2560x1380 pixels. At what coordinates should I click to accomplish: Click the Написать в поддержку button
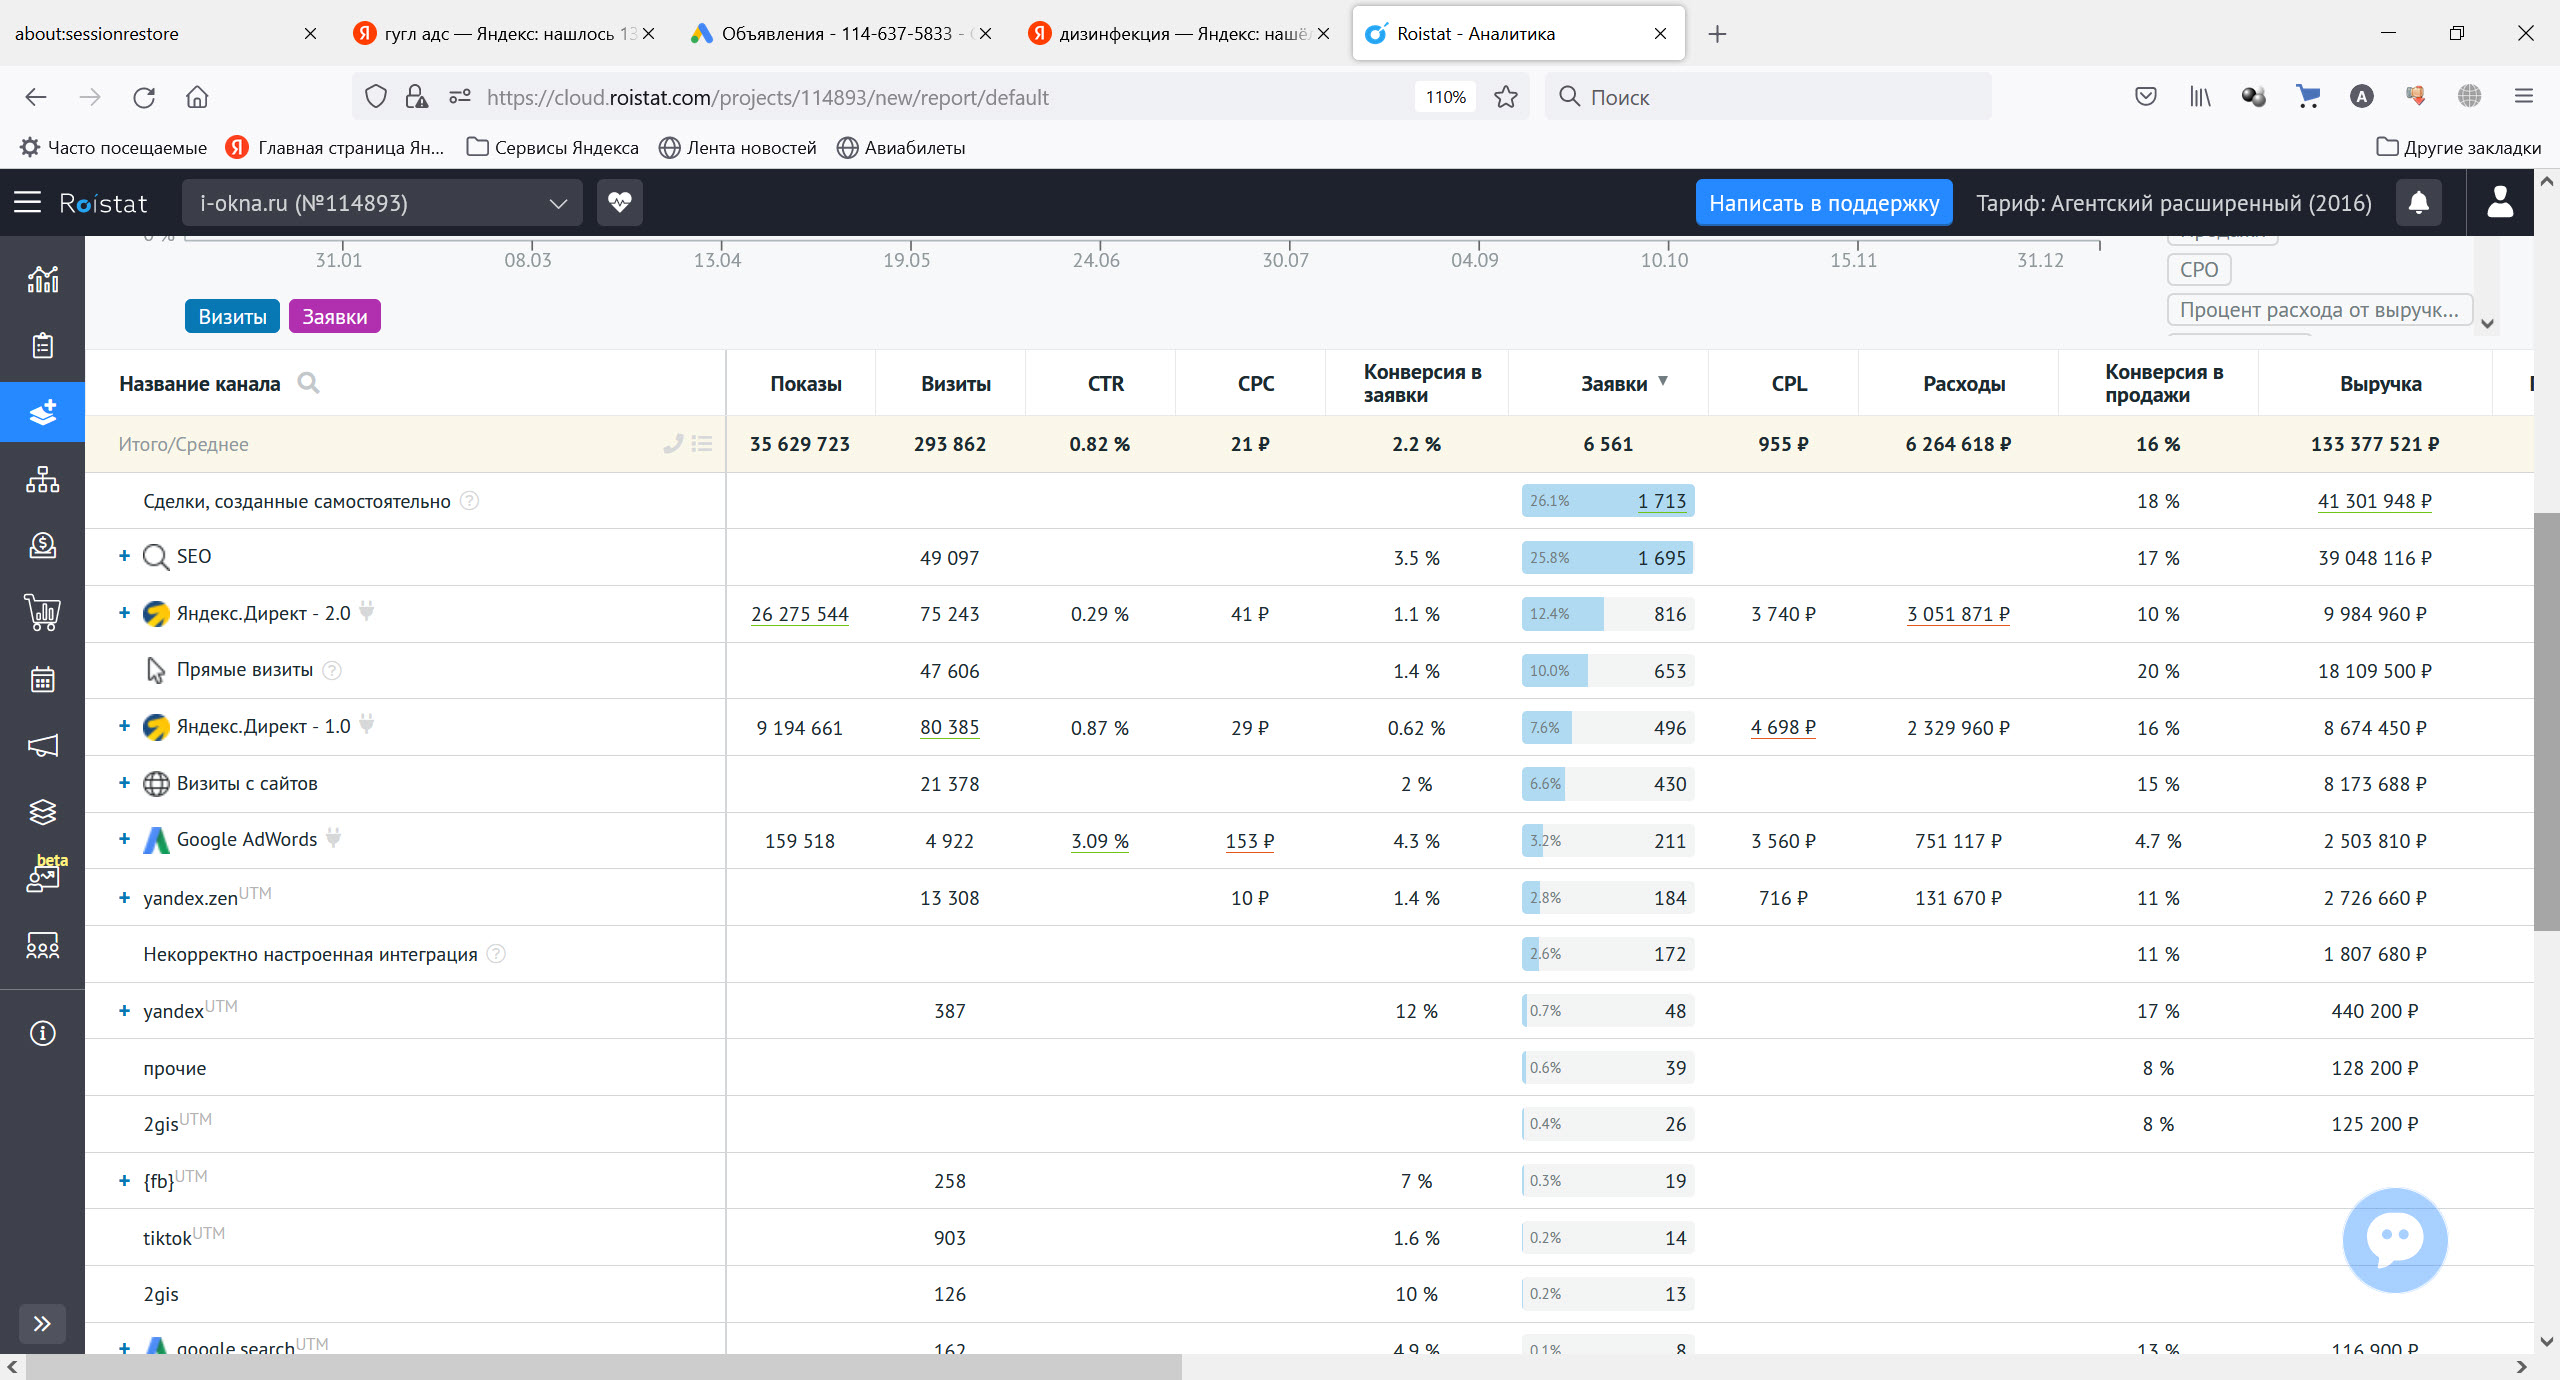(x=1823, y=203)
